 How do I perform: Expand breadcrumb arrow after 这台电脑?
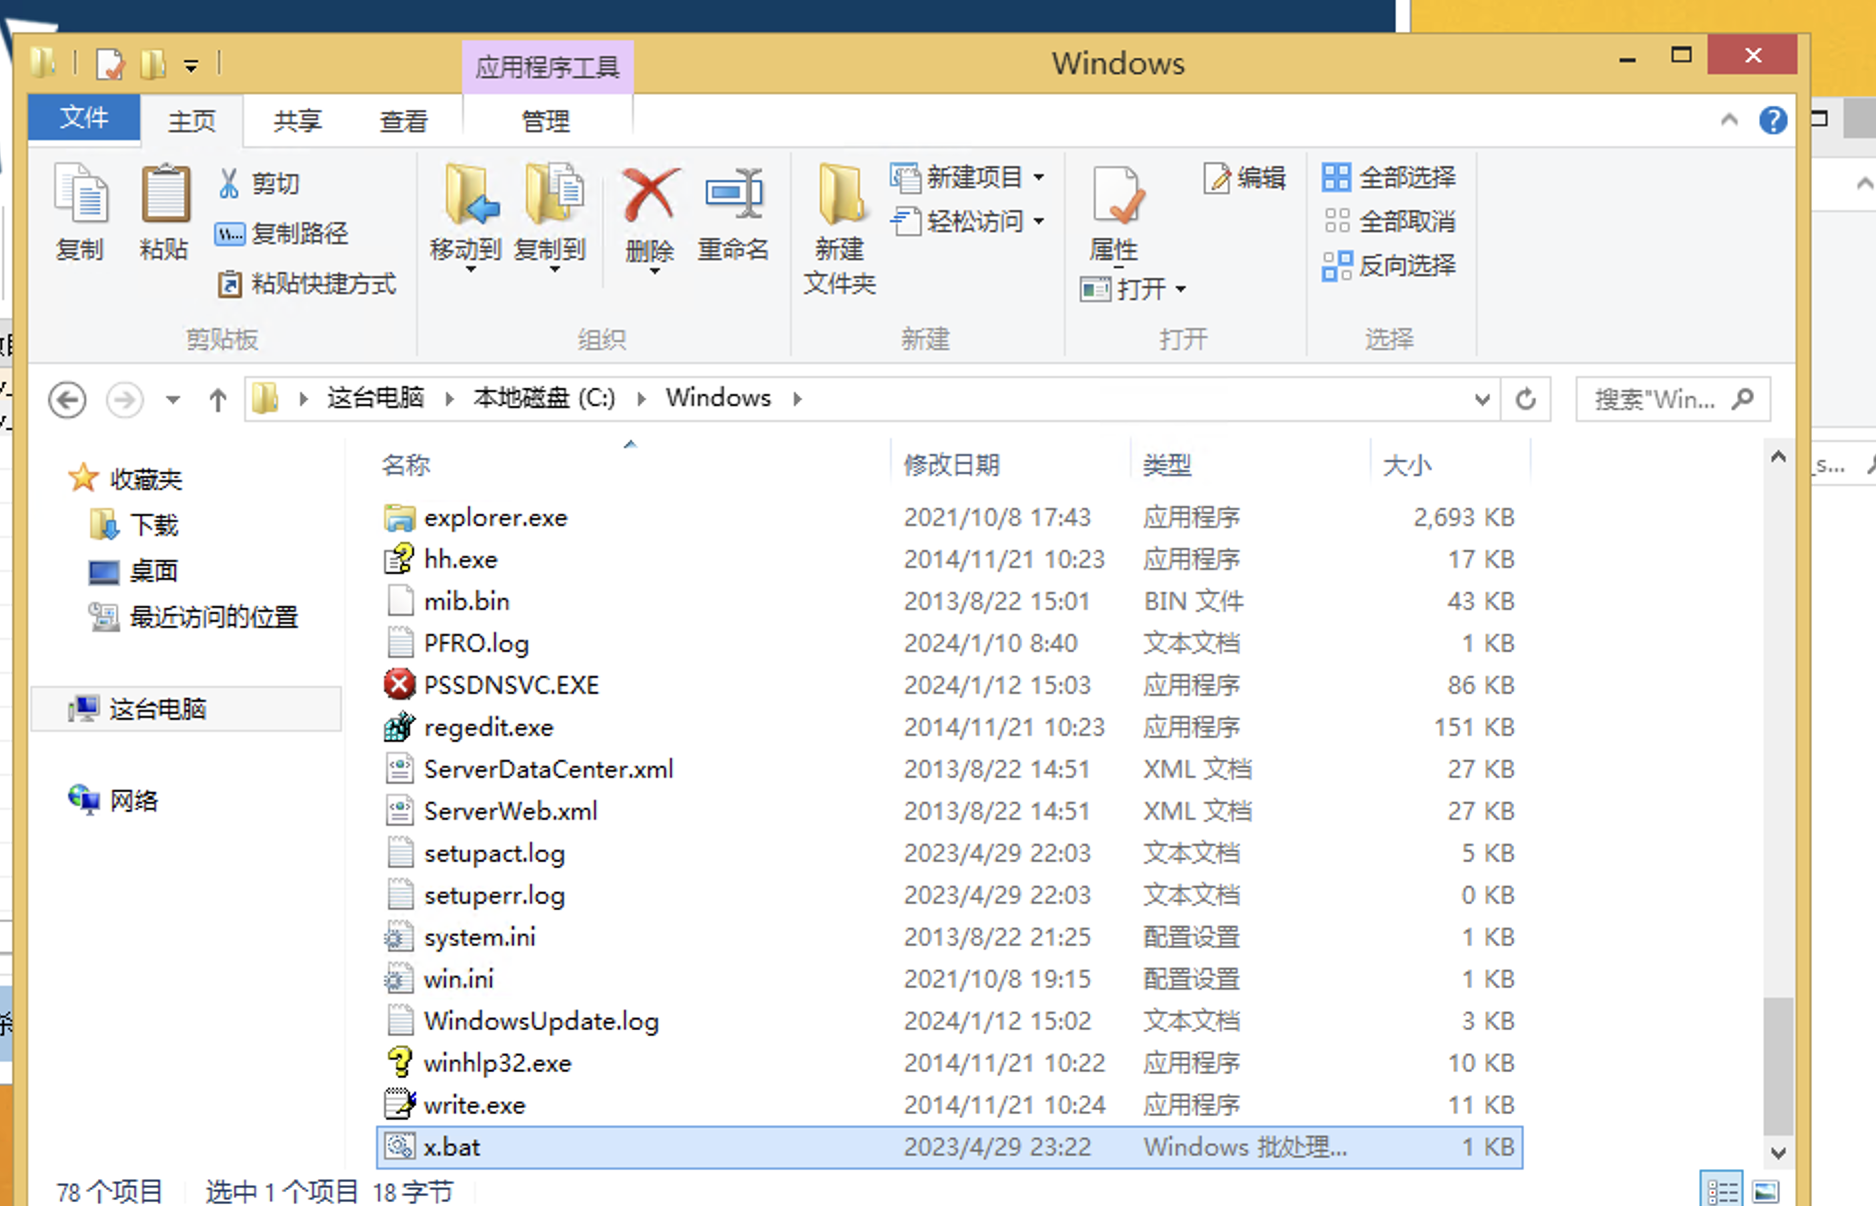tap(449, 399)
